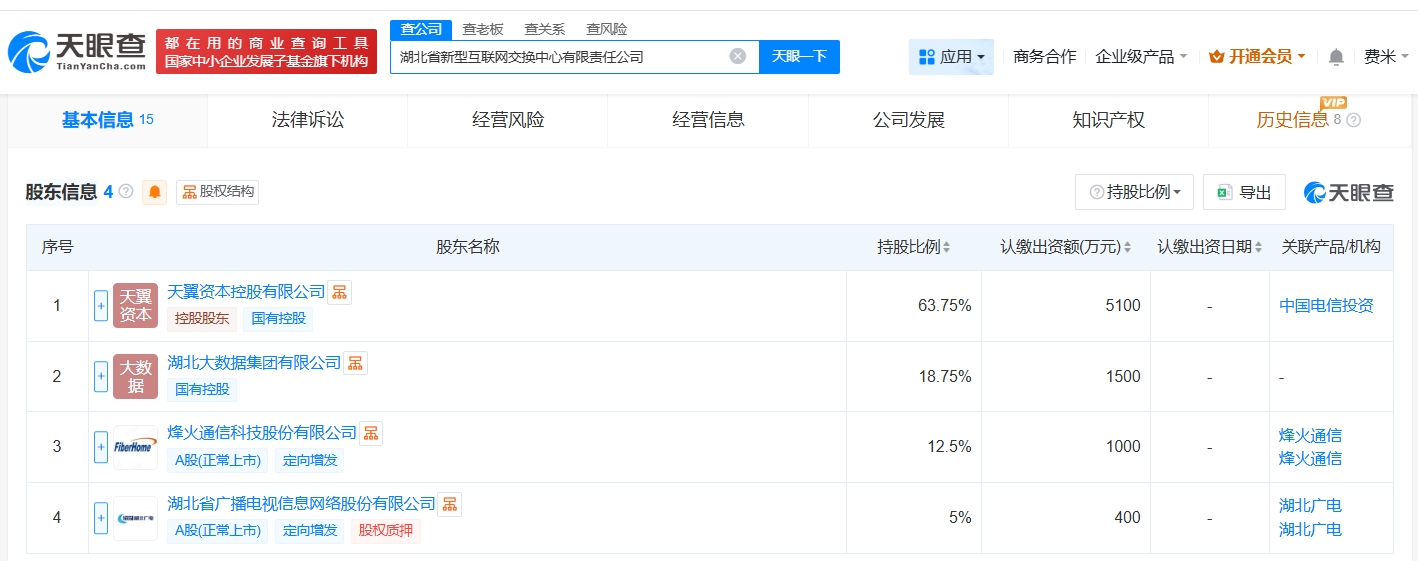Expand row for 湖北省广播电视信息网络股份有限公司
This screenshot has width=1418, height=561.
pyautogui.click(x=101, y=518)
